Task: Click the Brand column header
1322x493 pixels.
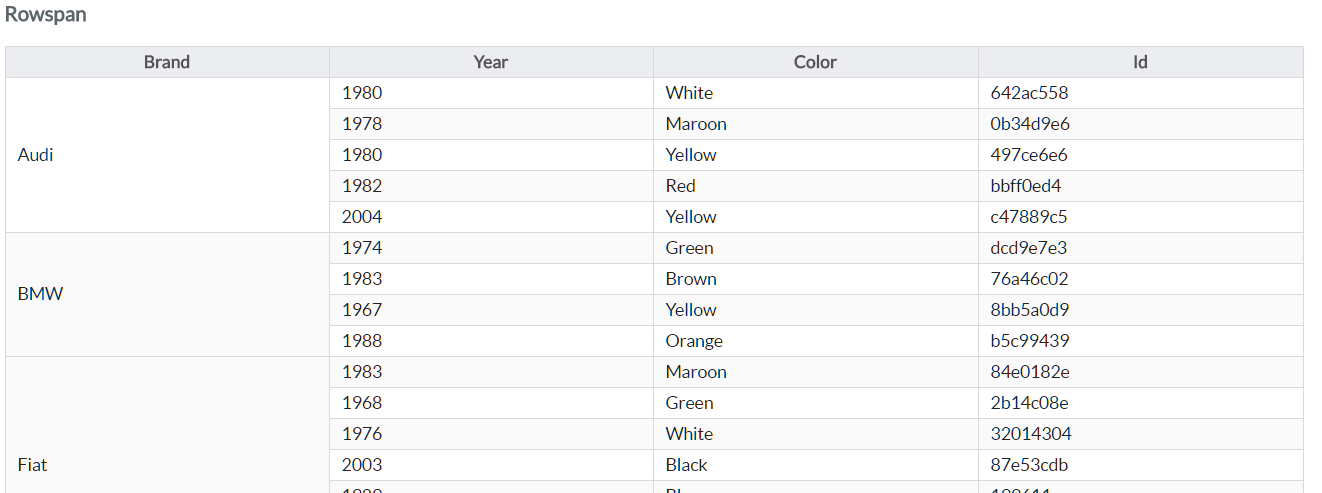Action: point(167,62)
